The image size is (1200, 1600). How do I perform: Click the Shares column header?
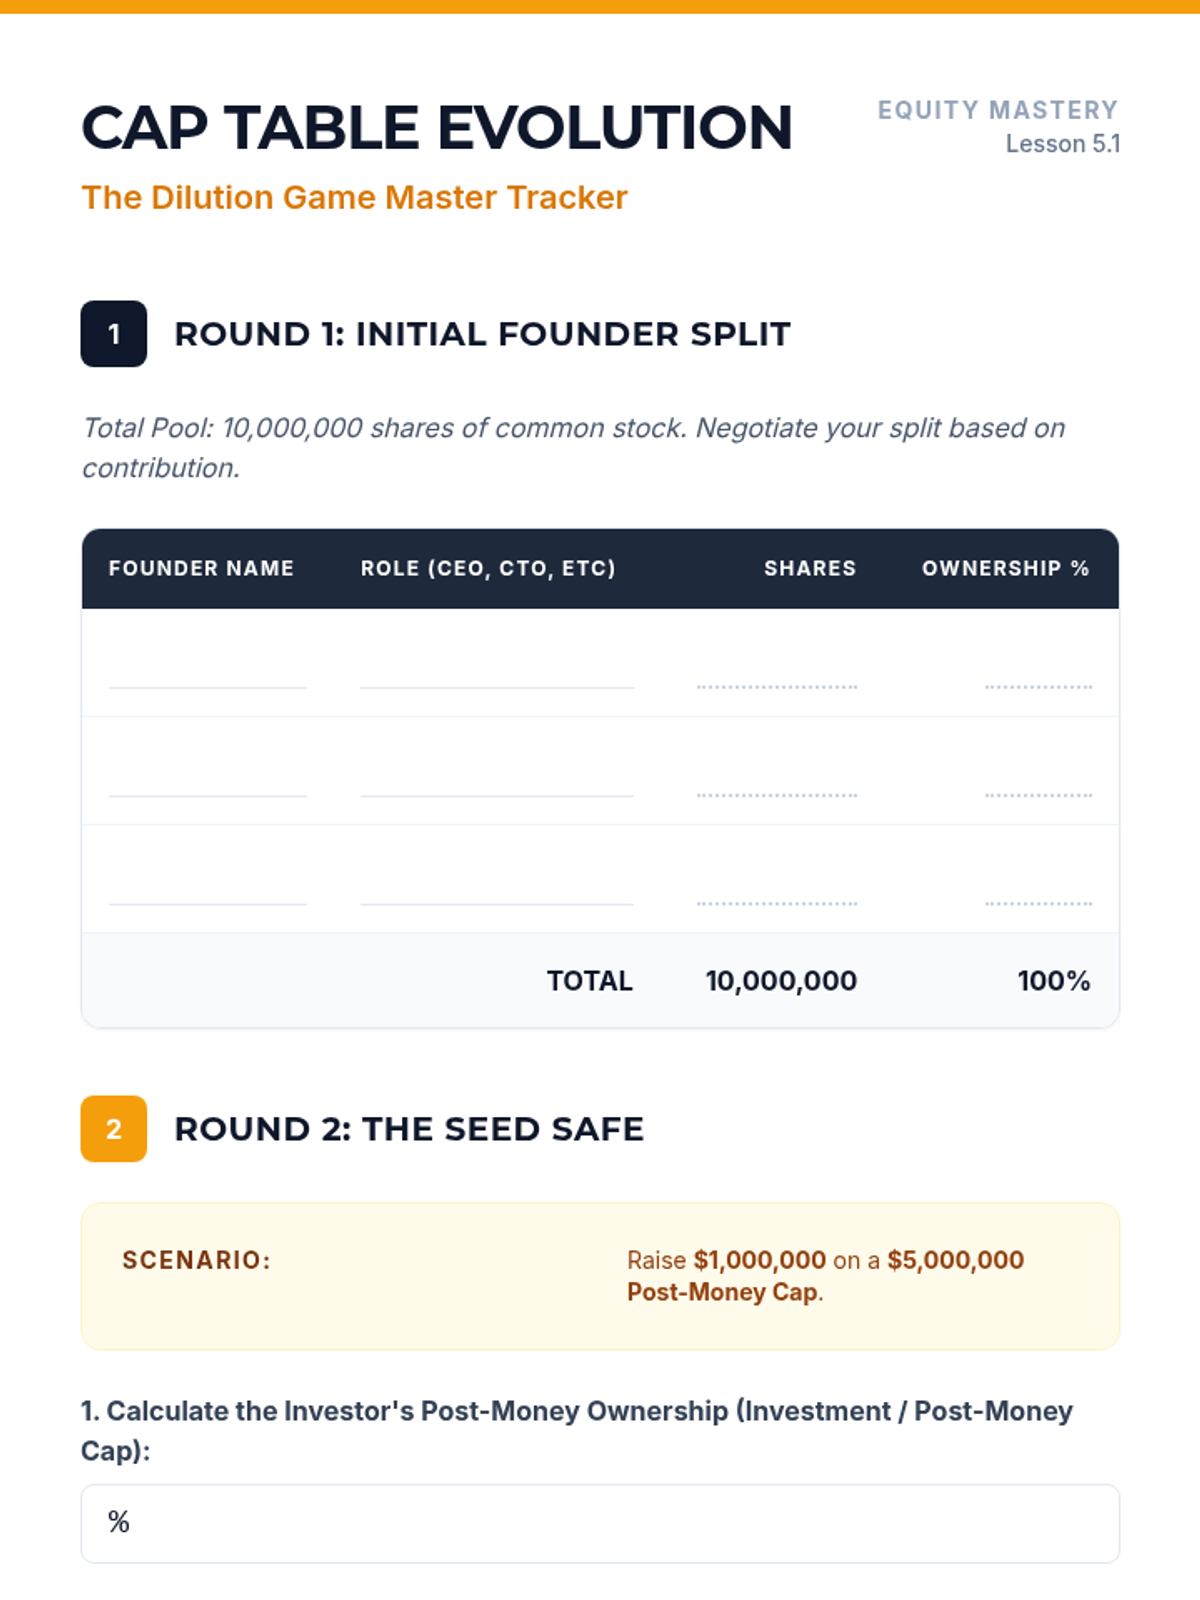(x=810, y=568)
